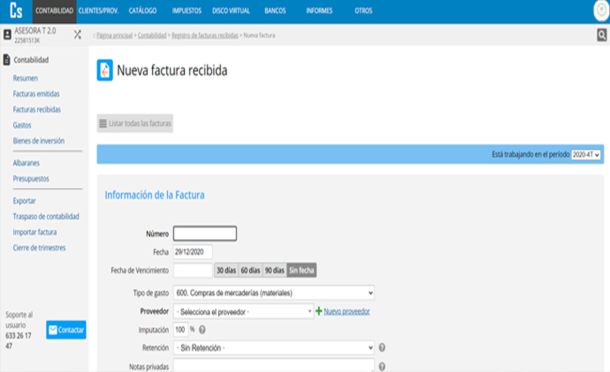
Task: Click Listar todas las facturas button
Action: point(135,123)
